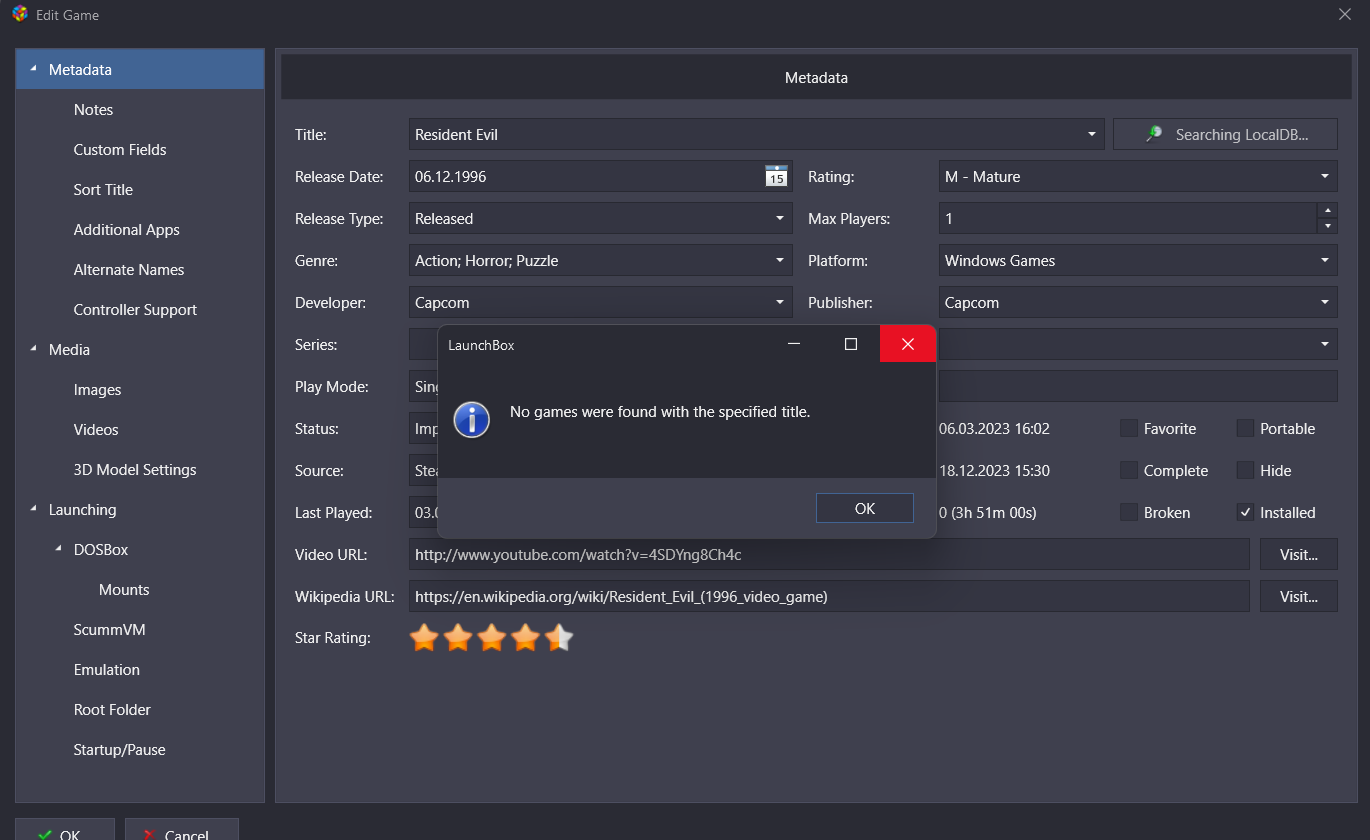Click the Video URL input field

tap(829, 554)
